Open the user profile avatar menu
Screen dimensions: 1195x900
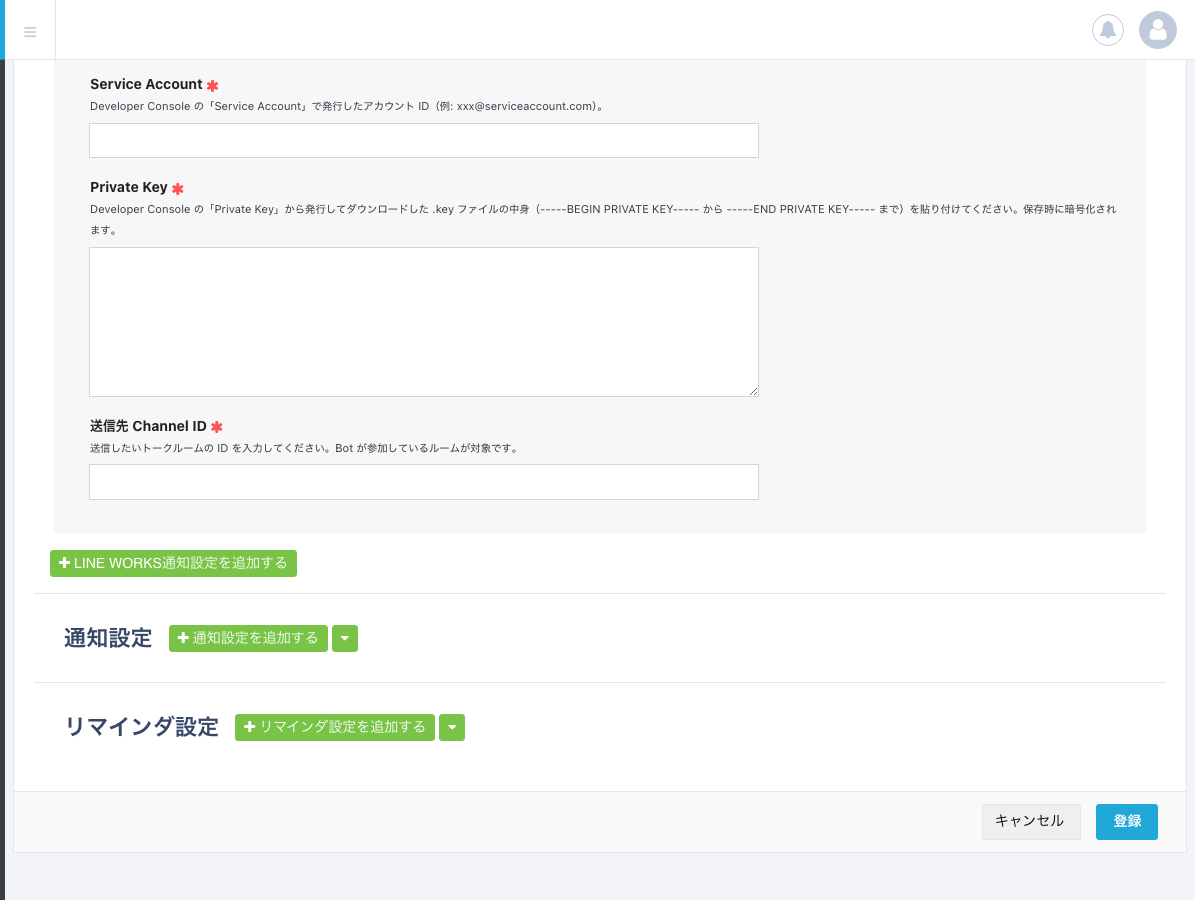[x=1157, y=30]
